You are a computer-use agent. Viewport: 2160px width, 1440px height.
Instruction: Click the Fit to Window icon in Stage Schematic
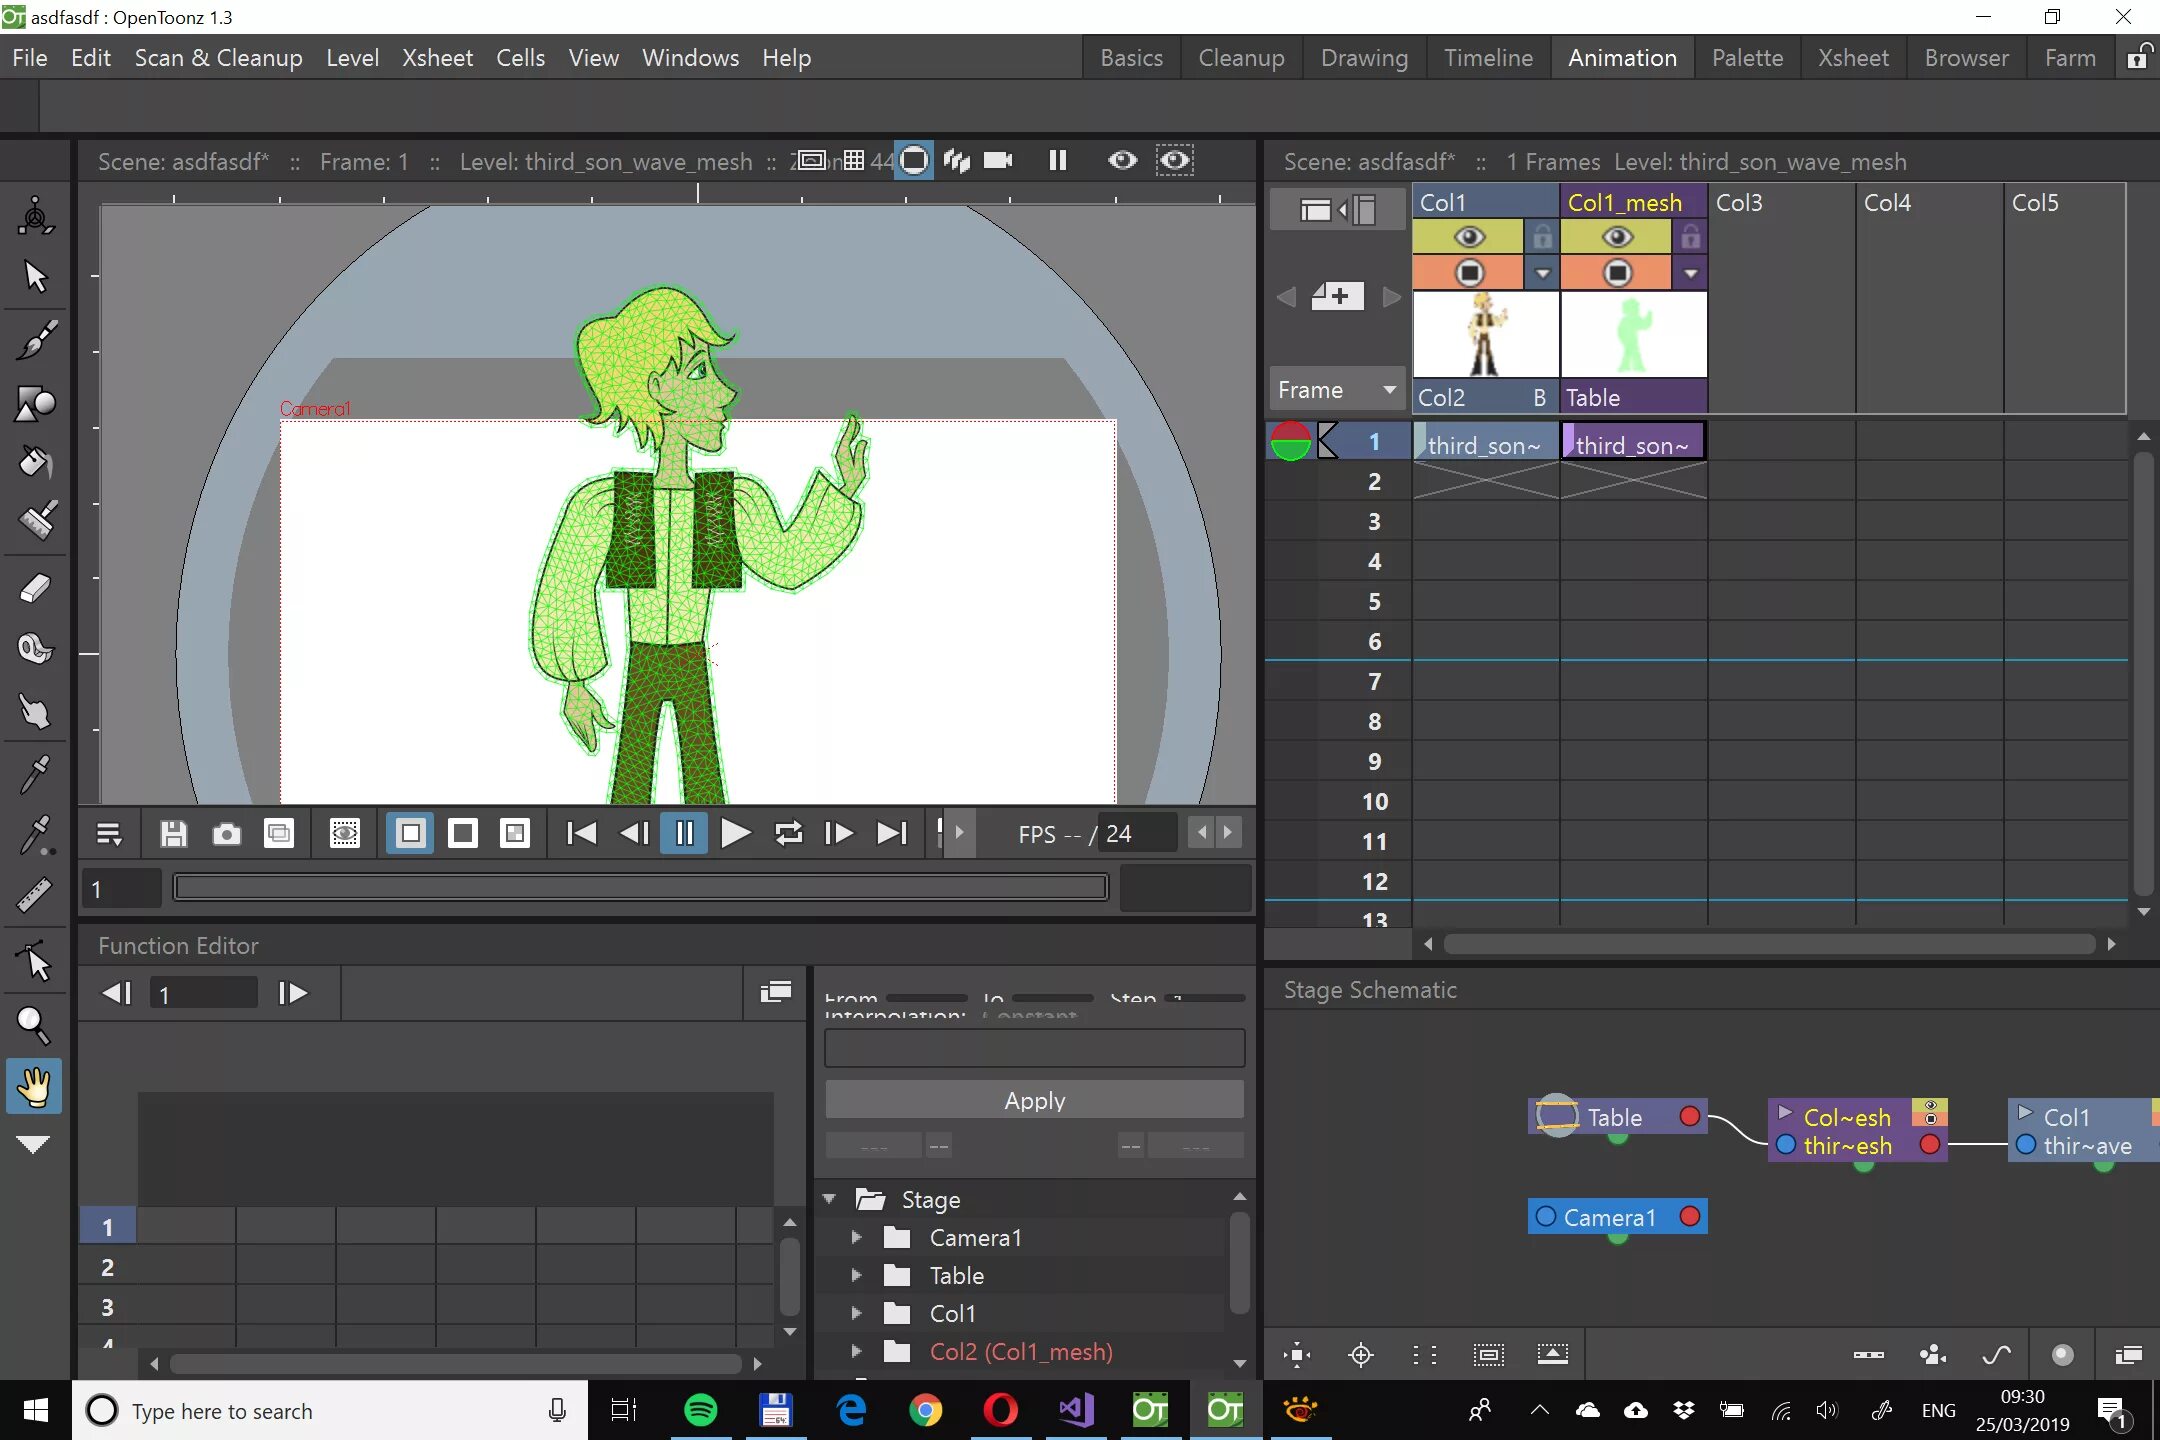(1297, 1355)
